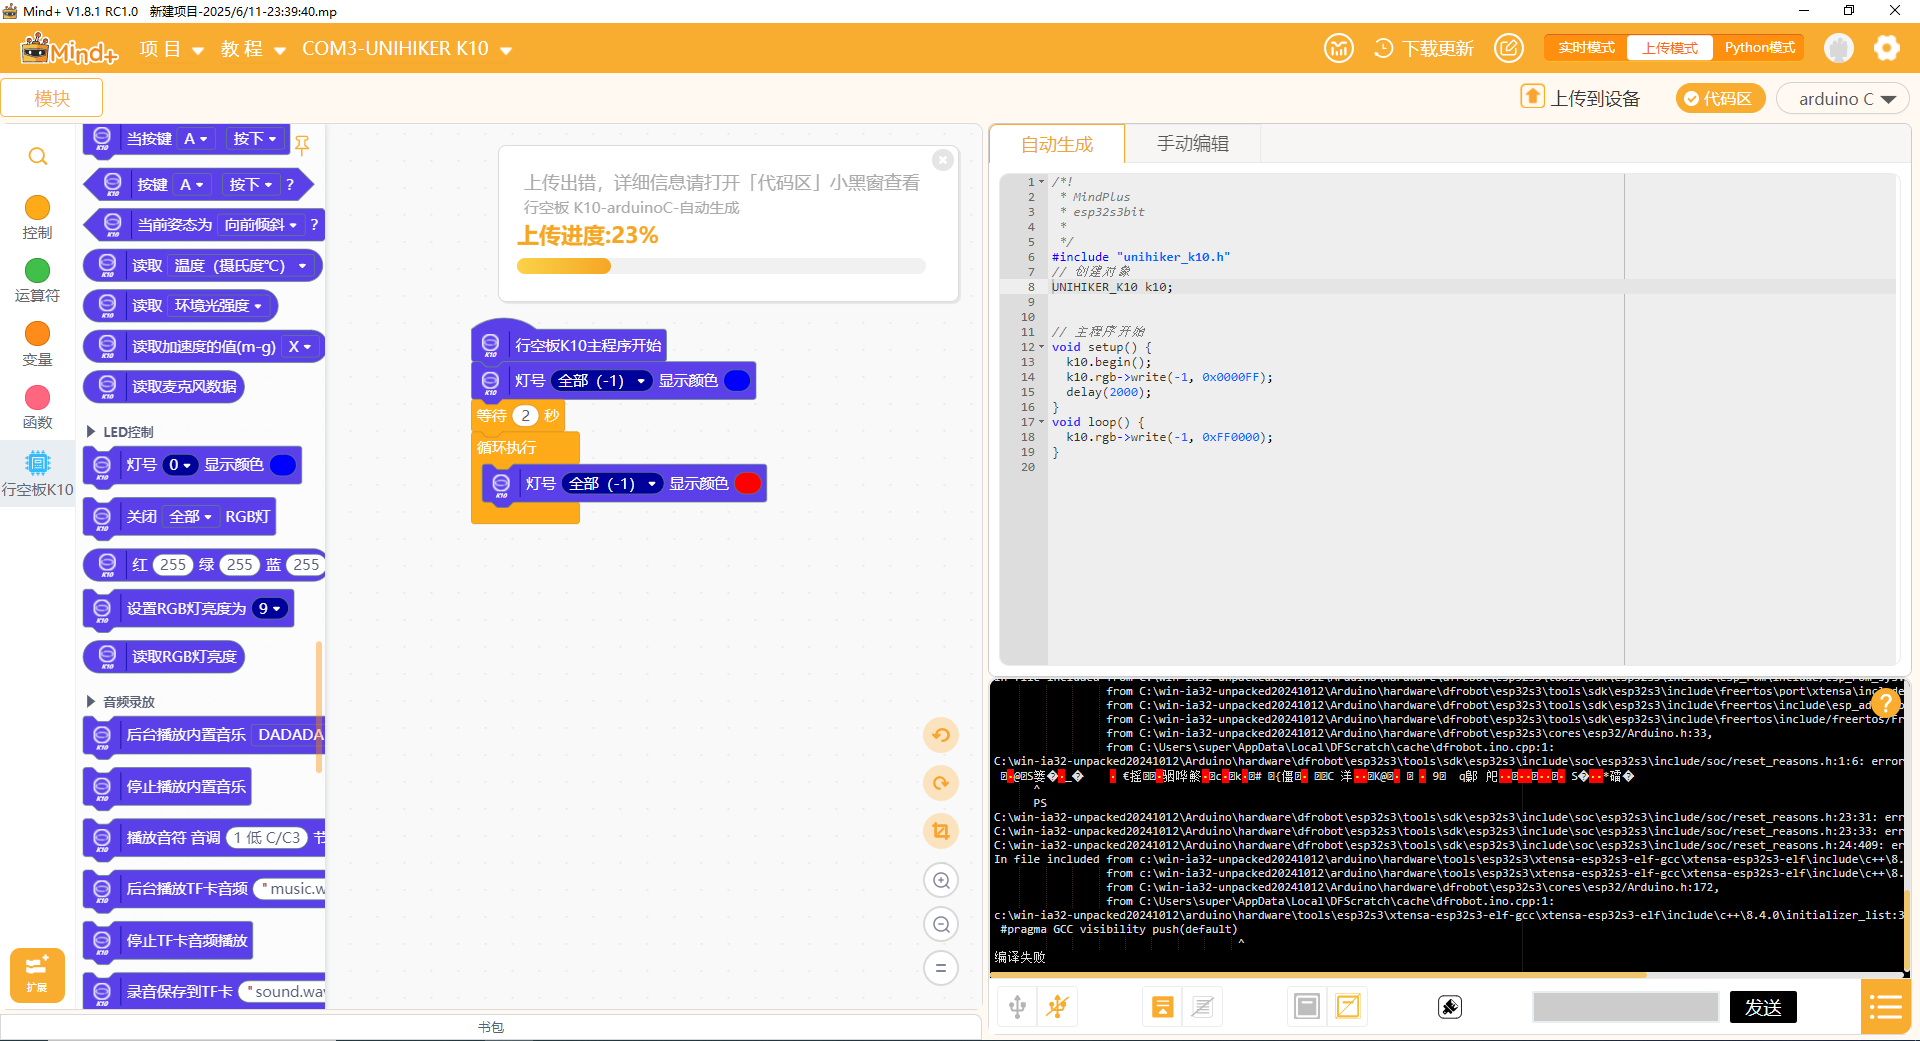Click the 发送 send button

(x=1763, y=1007)
